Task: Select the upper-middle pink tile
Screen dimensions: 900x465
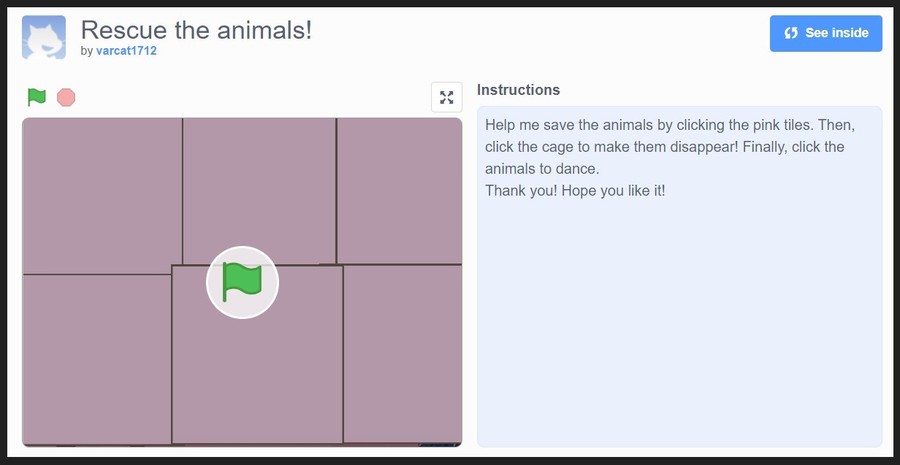Action: (x=259, y=191)
